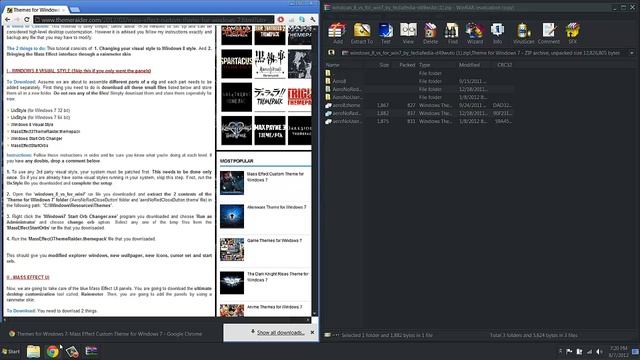Click the Chrome page vertical scrollbar

(314, 171)
